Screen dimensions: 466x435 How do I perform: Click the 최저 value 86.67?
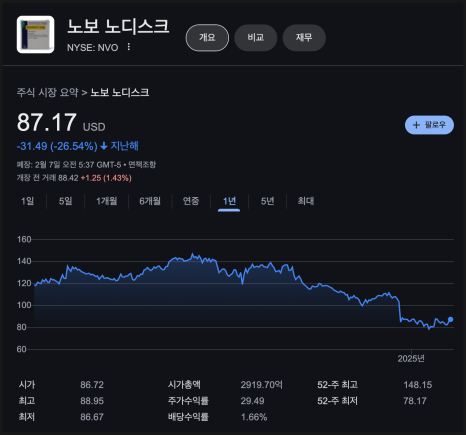92,417
